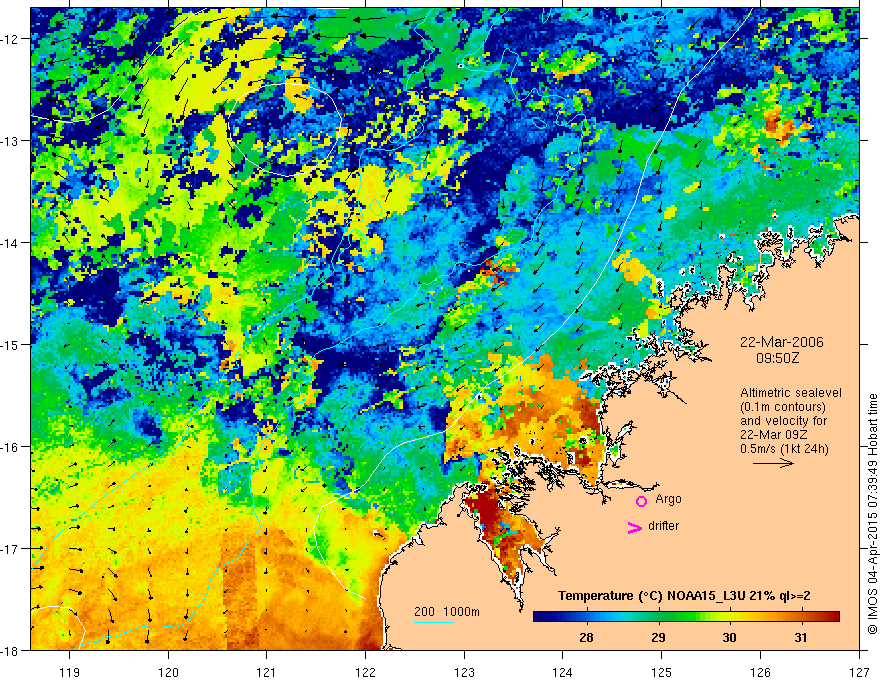This screenshot has height=680, width=880.
Task: Click the longitude label '125'
Action: tap(662, 671)
